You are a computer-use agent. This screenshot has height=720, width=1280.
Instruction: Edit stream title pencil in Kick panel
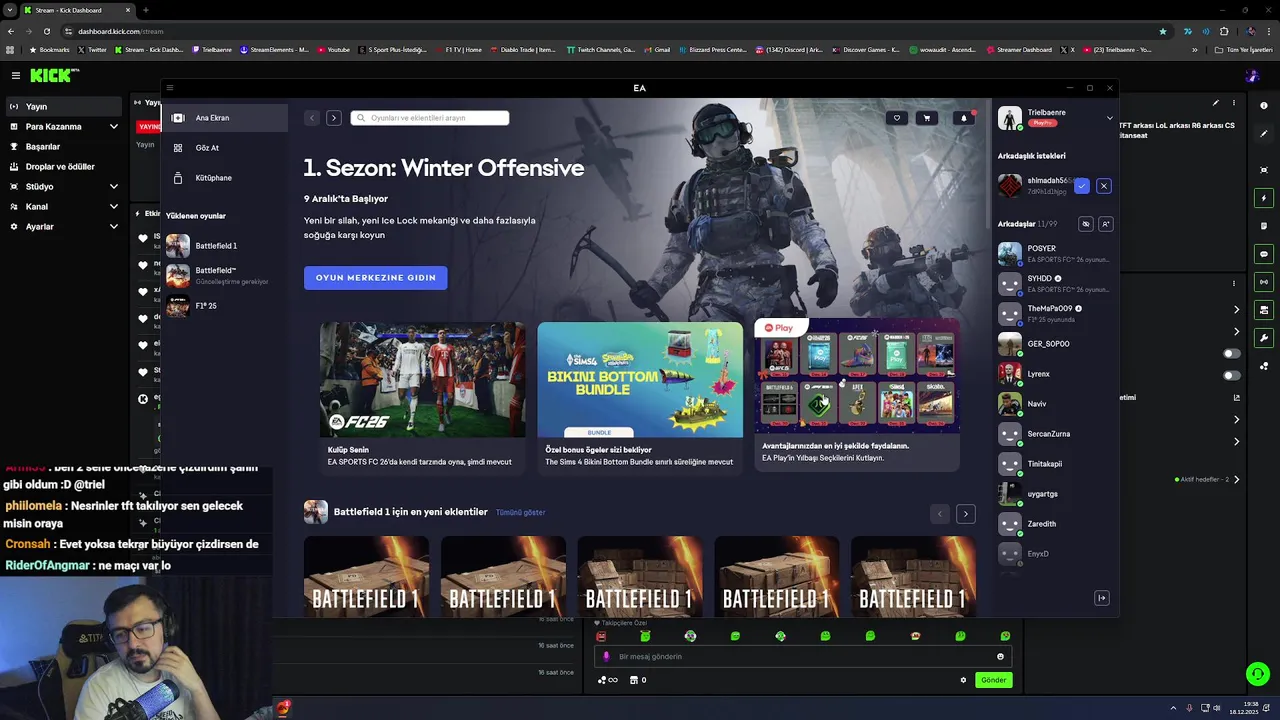click(1216, 103)
